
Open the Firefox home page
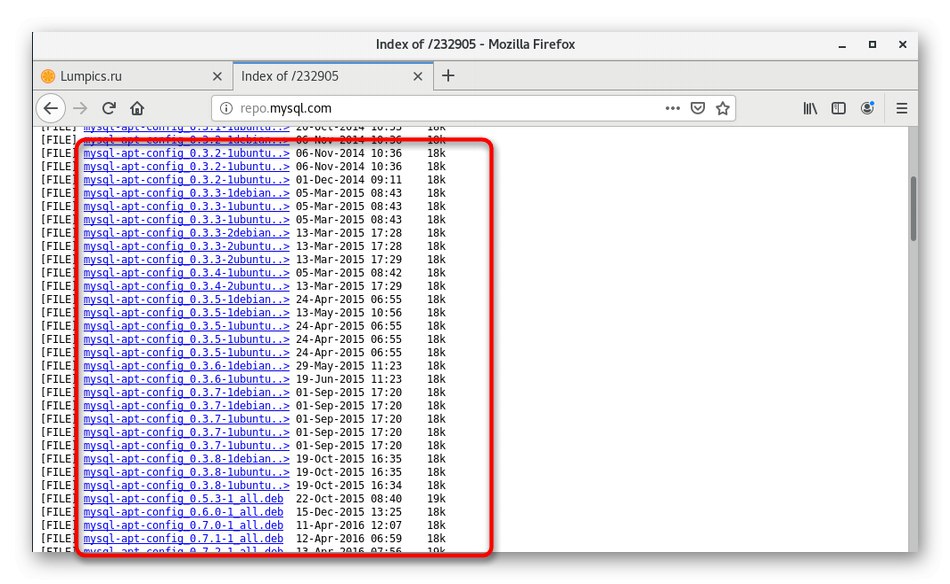tap(138, 108)
